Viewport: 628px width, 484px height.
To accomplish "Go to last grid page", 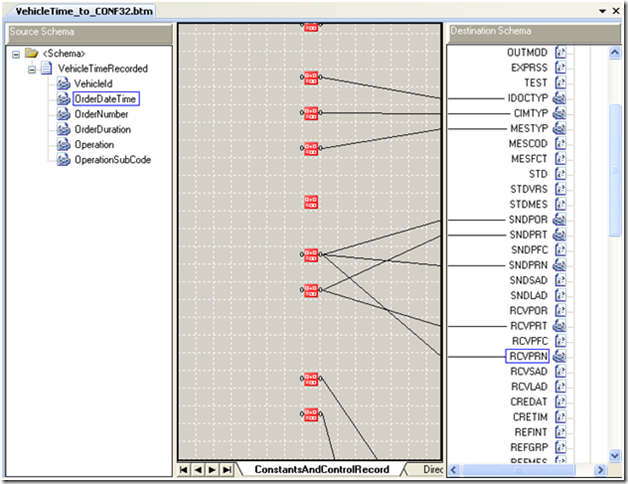I will pyautogui.click(x=227, y=470).
